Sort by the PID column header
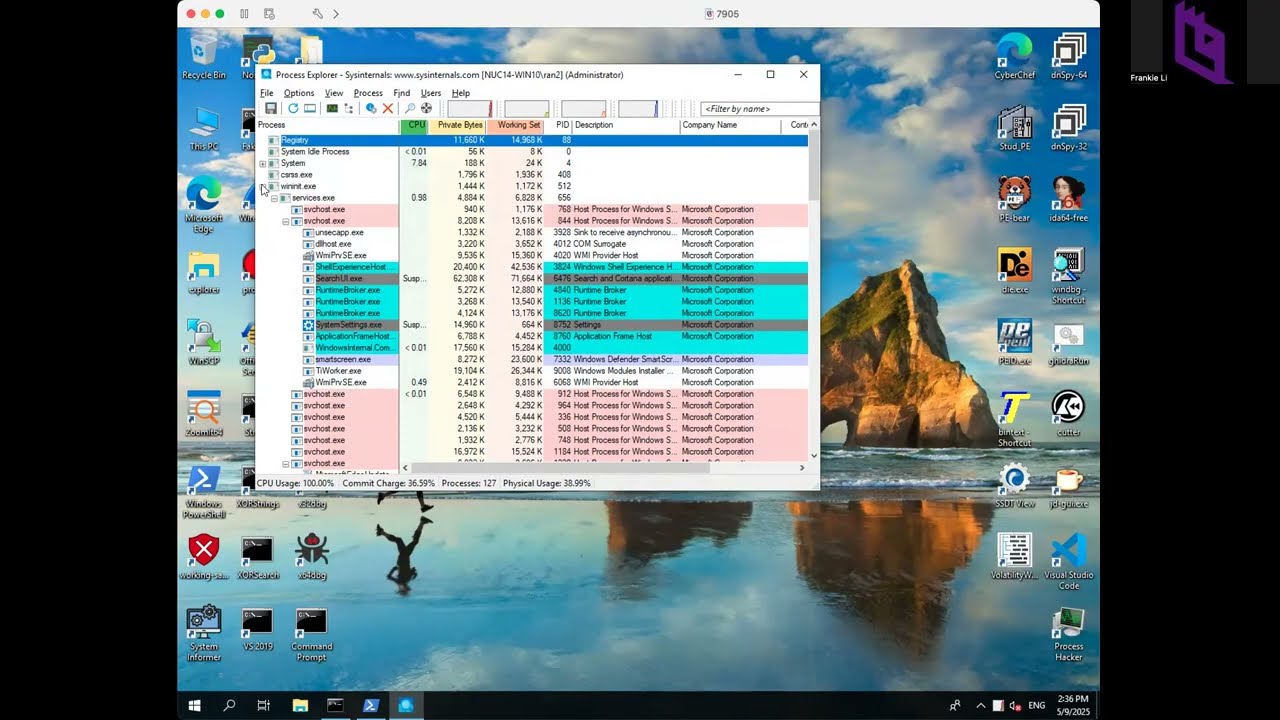 558,125
